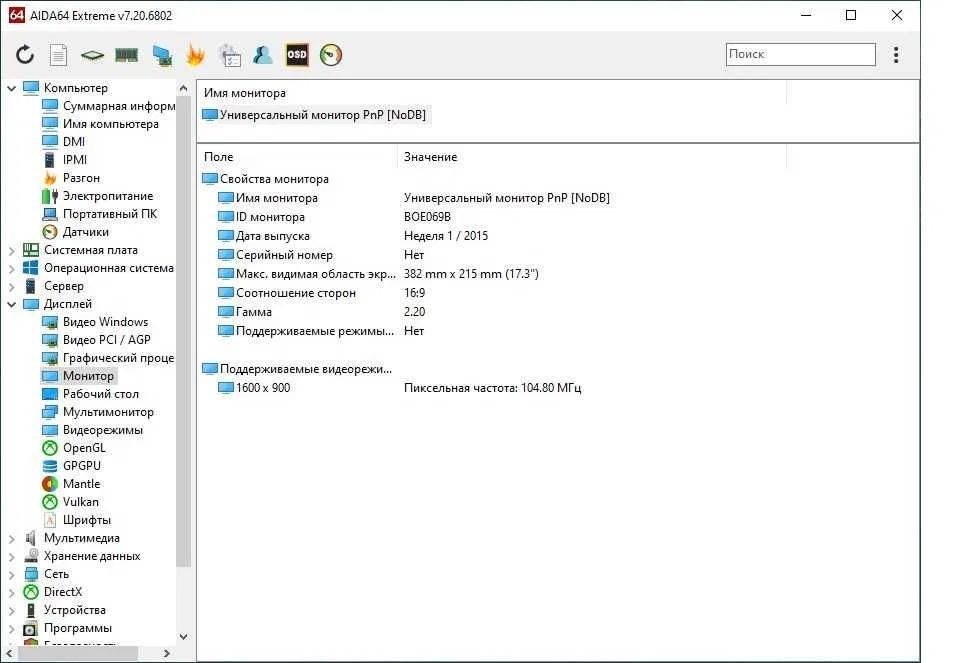Screen dimensions: 960x663
Task: Click the AIDA64 logo in title bar
Action: pos(17,15)
